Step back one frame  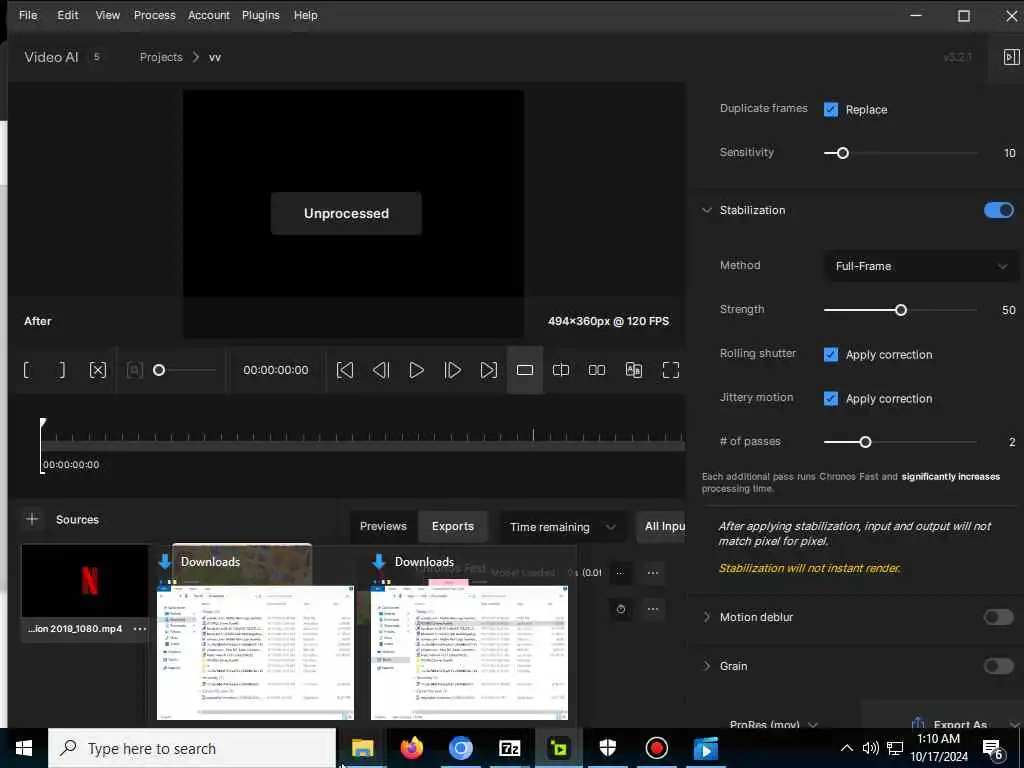point(381,370)
